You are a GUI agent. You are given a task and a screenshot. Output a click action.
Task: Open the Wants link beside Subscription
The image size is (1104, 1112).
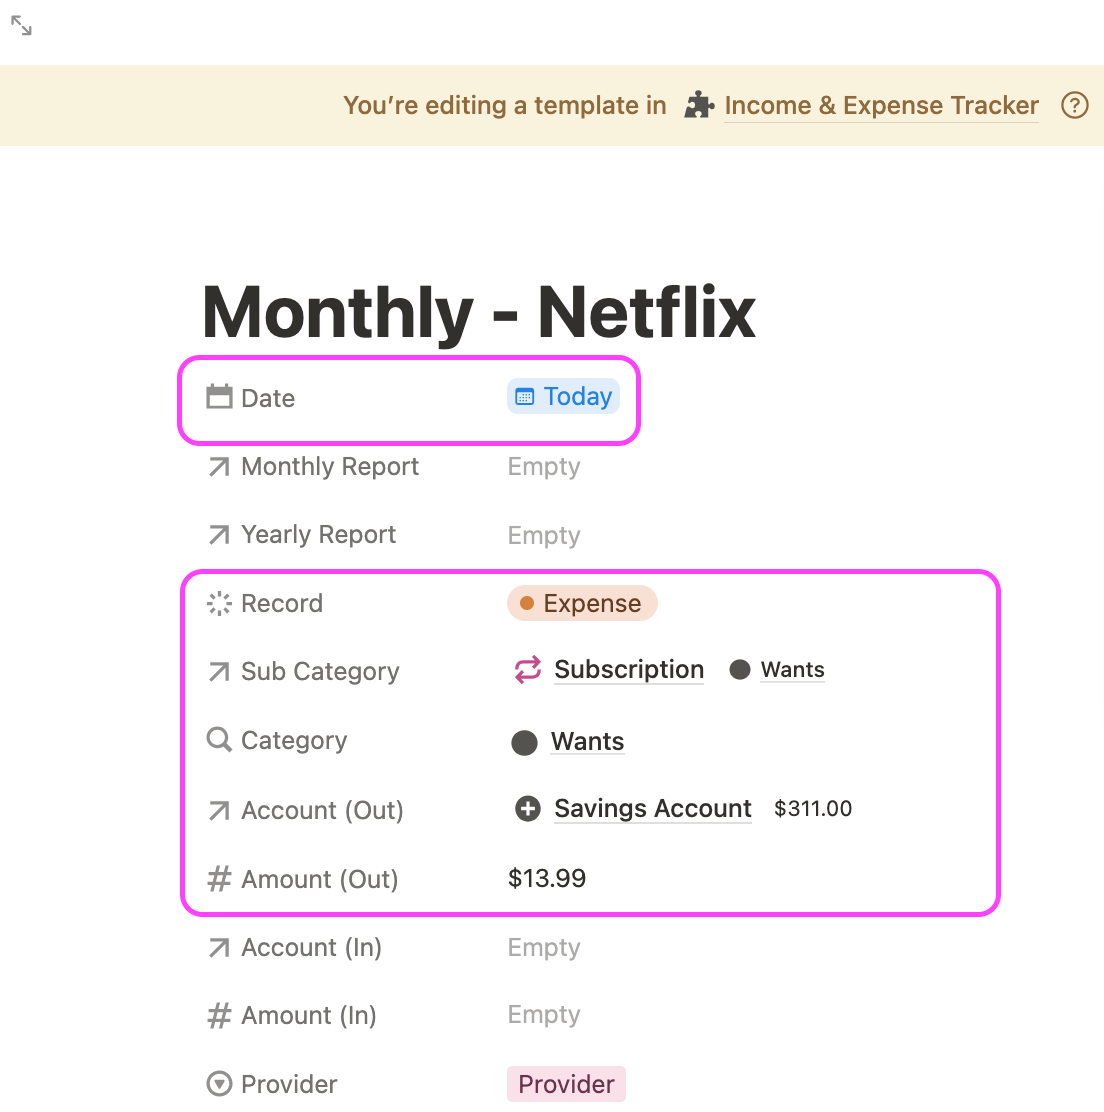click(x=793, y=669)
